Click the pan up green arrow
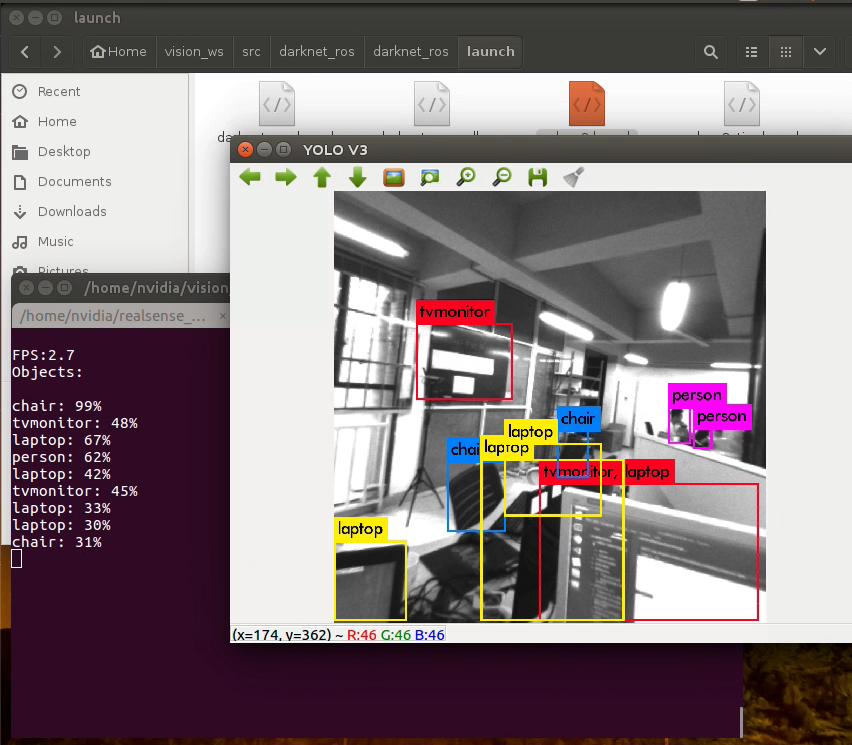This screenshot has height=745, width=852. [x=322, y=177]
